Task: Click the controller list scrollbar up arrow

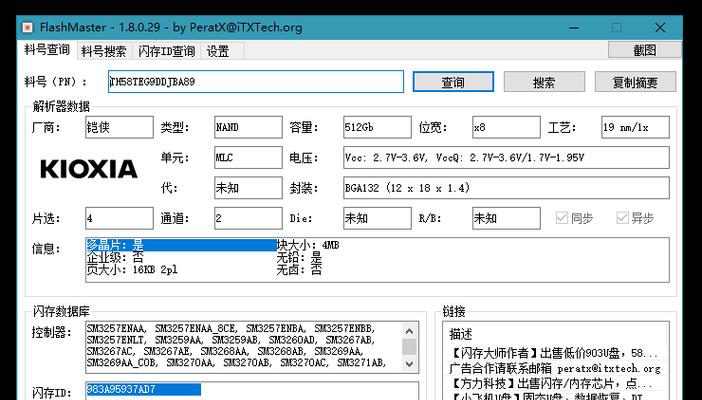Action: point(409,331)
